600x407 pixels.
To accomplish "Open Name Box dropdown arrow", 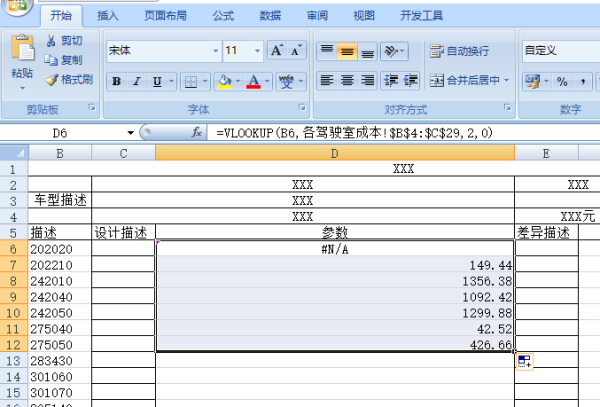I will pos(130,133).
